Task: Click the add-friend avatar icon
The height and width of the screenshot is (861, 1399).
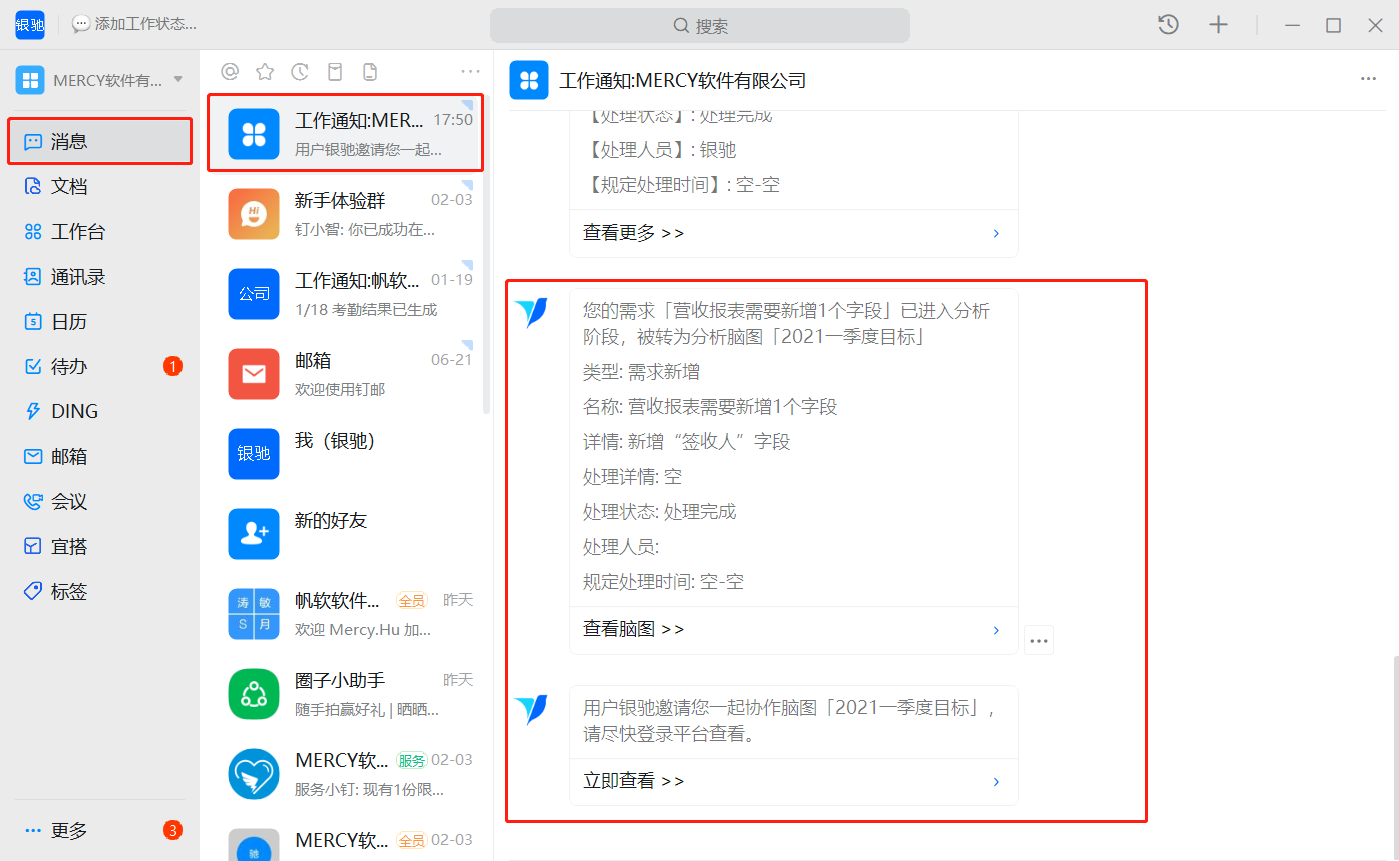Action: pyautogui.click(x=254, y=534)
